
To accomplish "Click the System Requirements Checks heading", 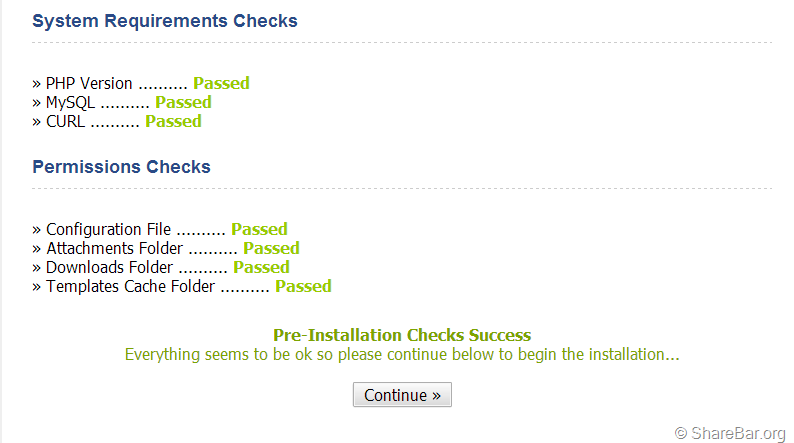I will (x=165, y=21).
